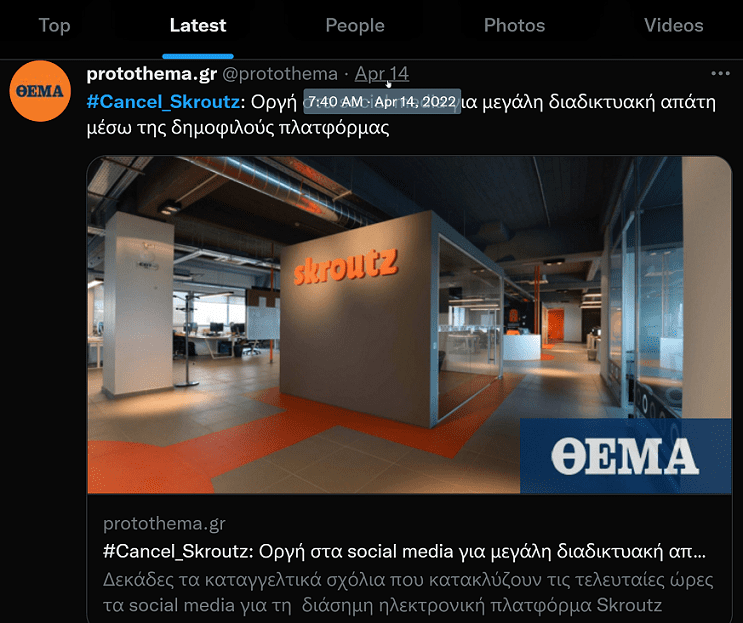743x623 pixels.
Task: Go to the Videos tab
Action: (673, 26)
